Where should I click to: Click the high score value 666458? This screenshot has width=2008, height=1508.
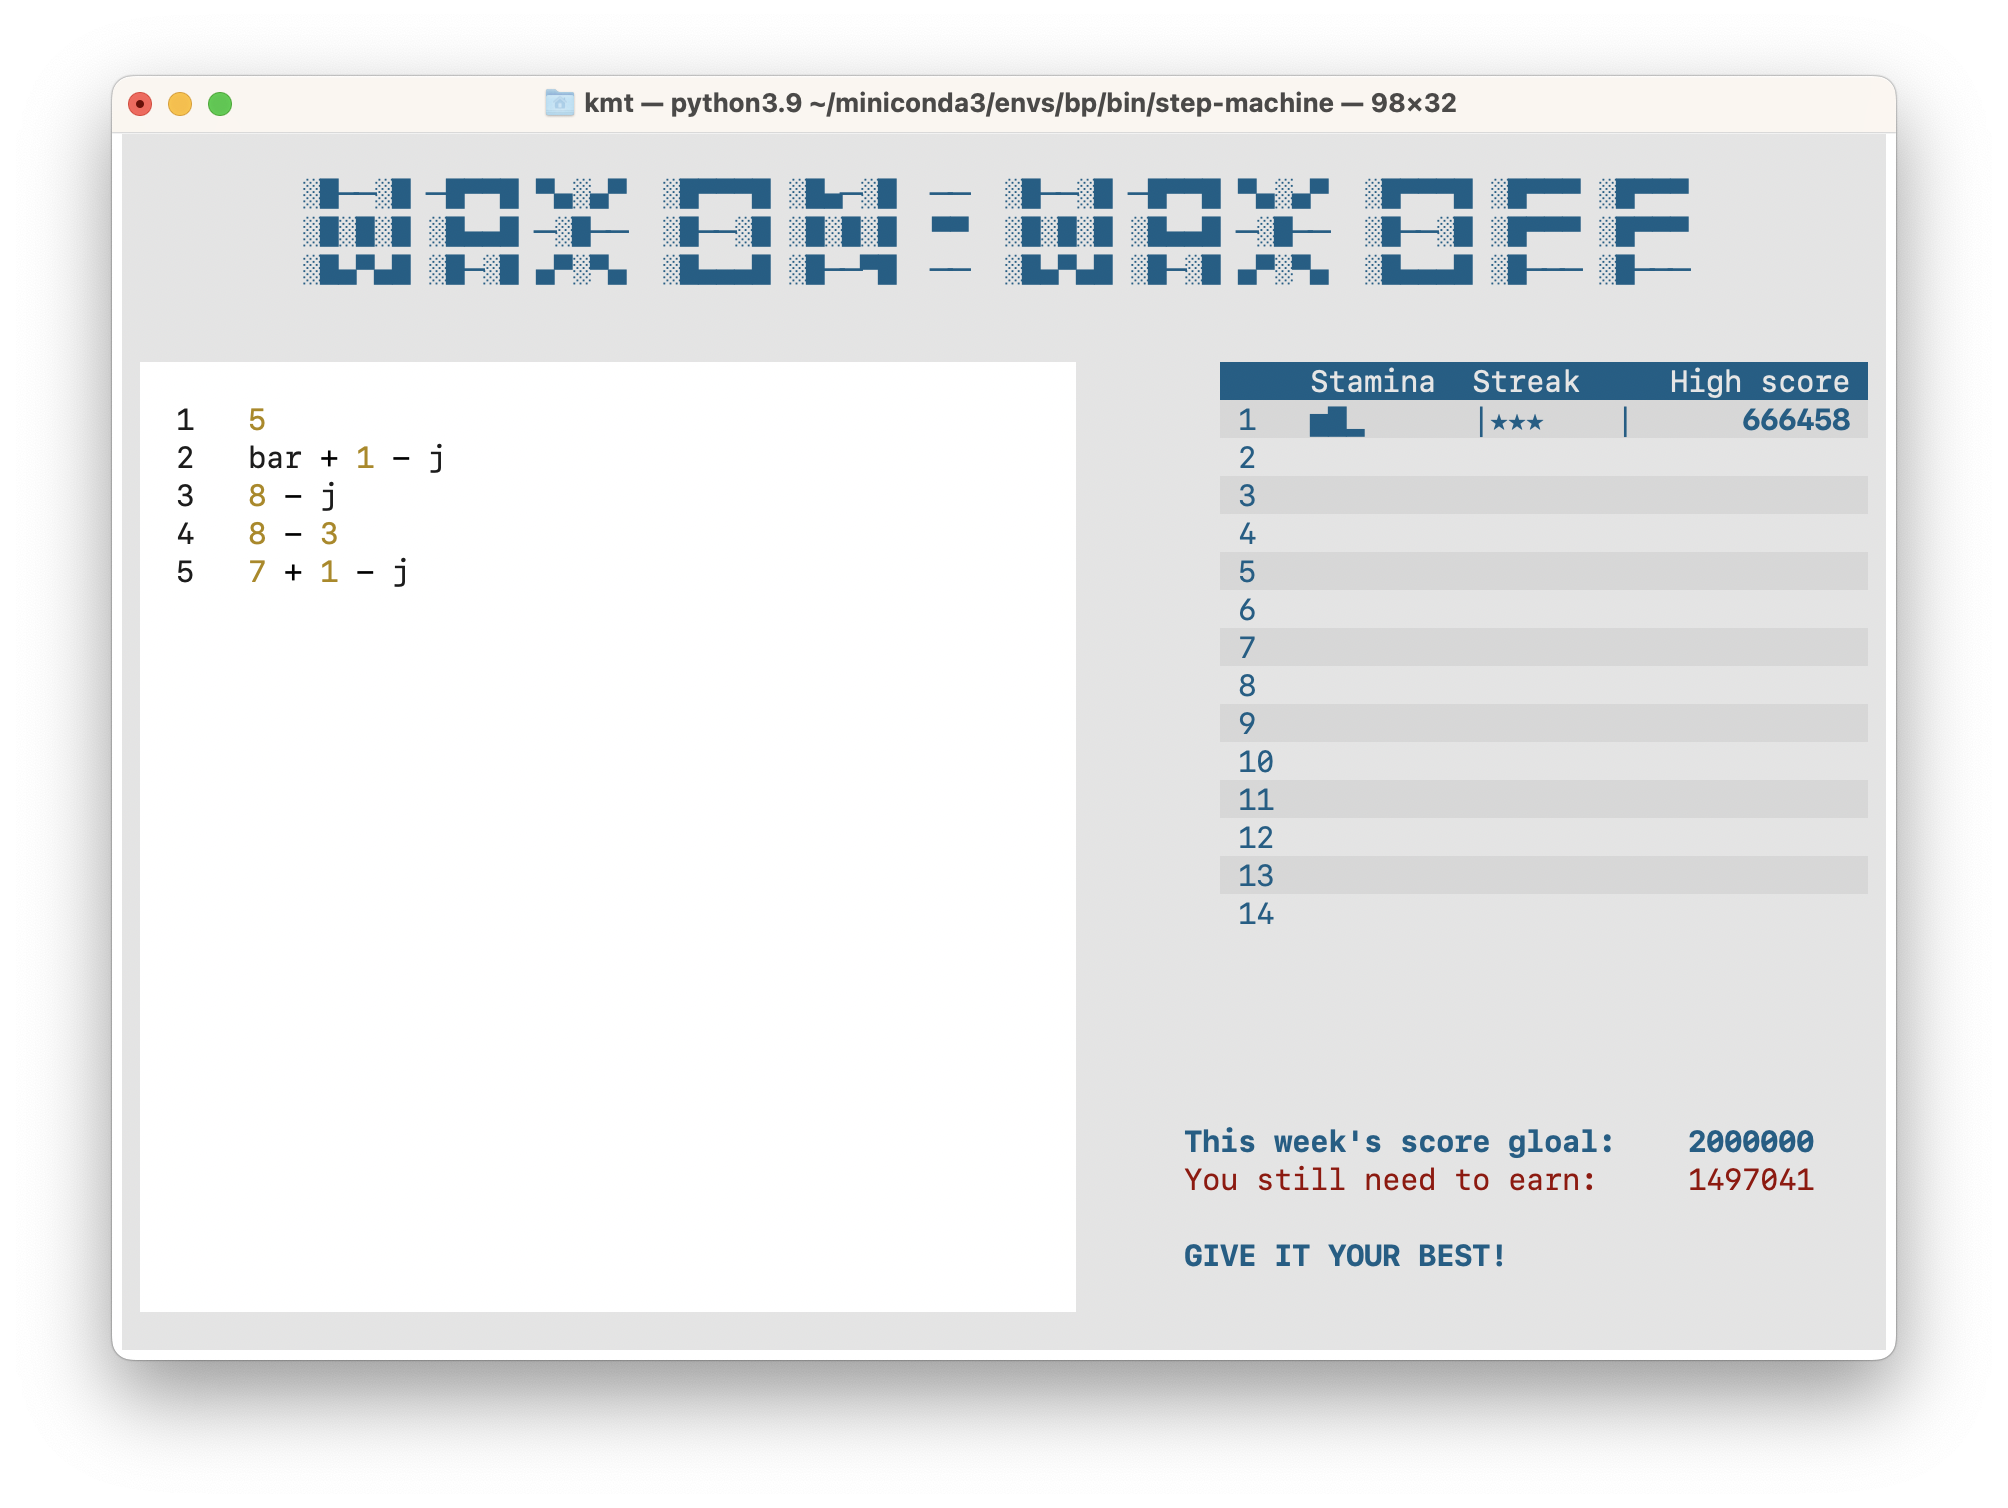(1795, 421)
